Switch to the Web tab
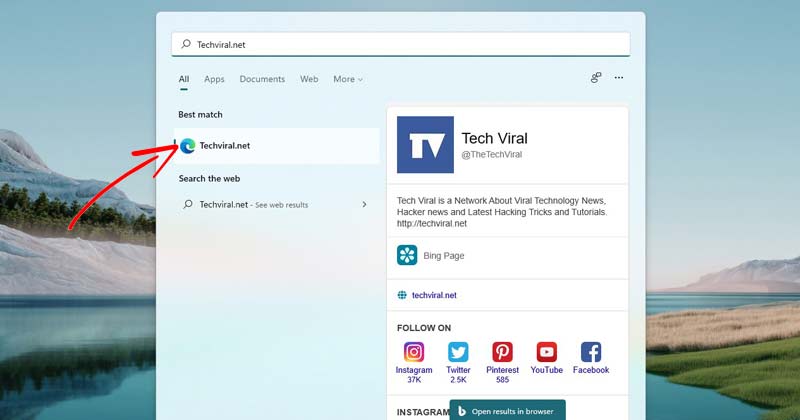Viewport: 800px width, 420px height. point(309,79)
